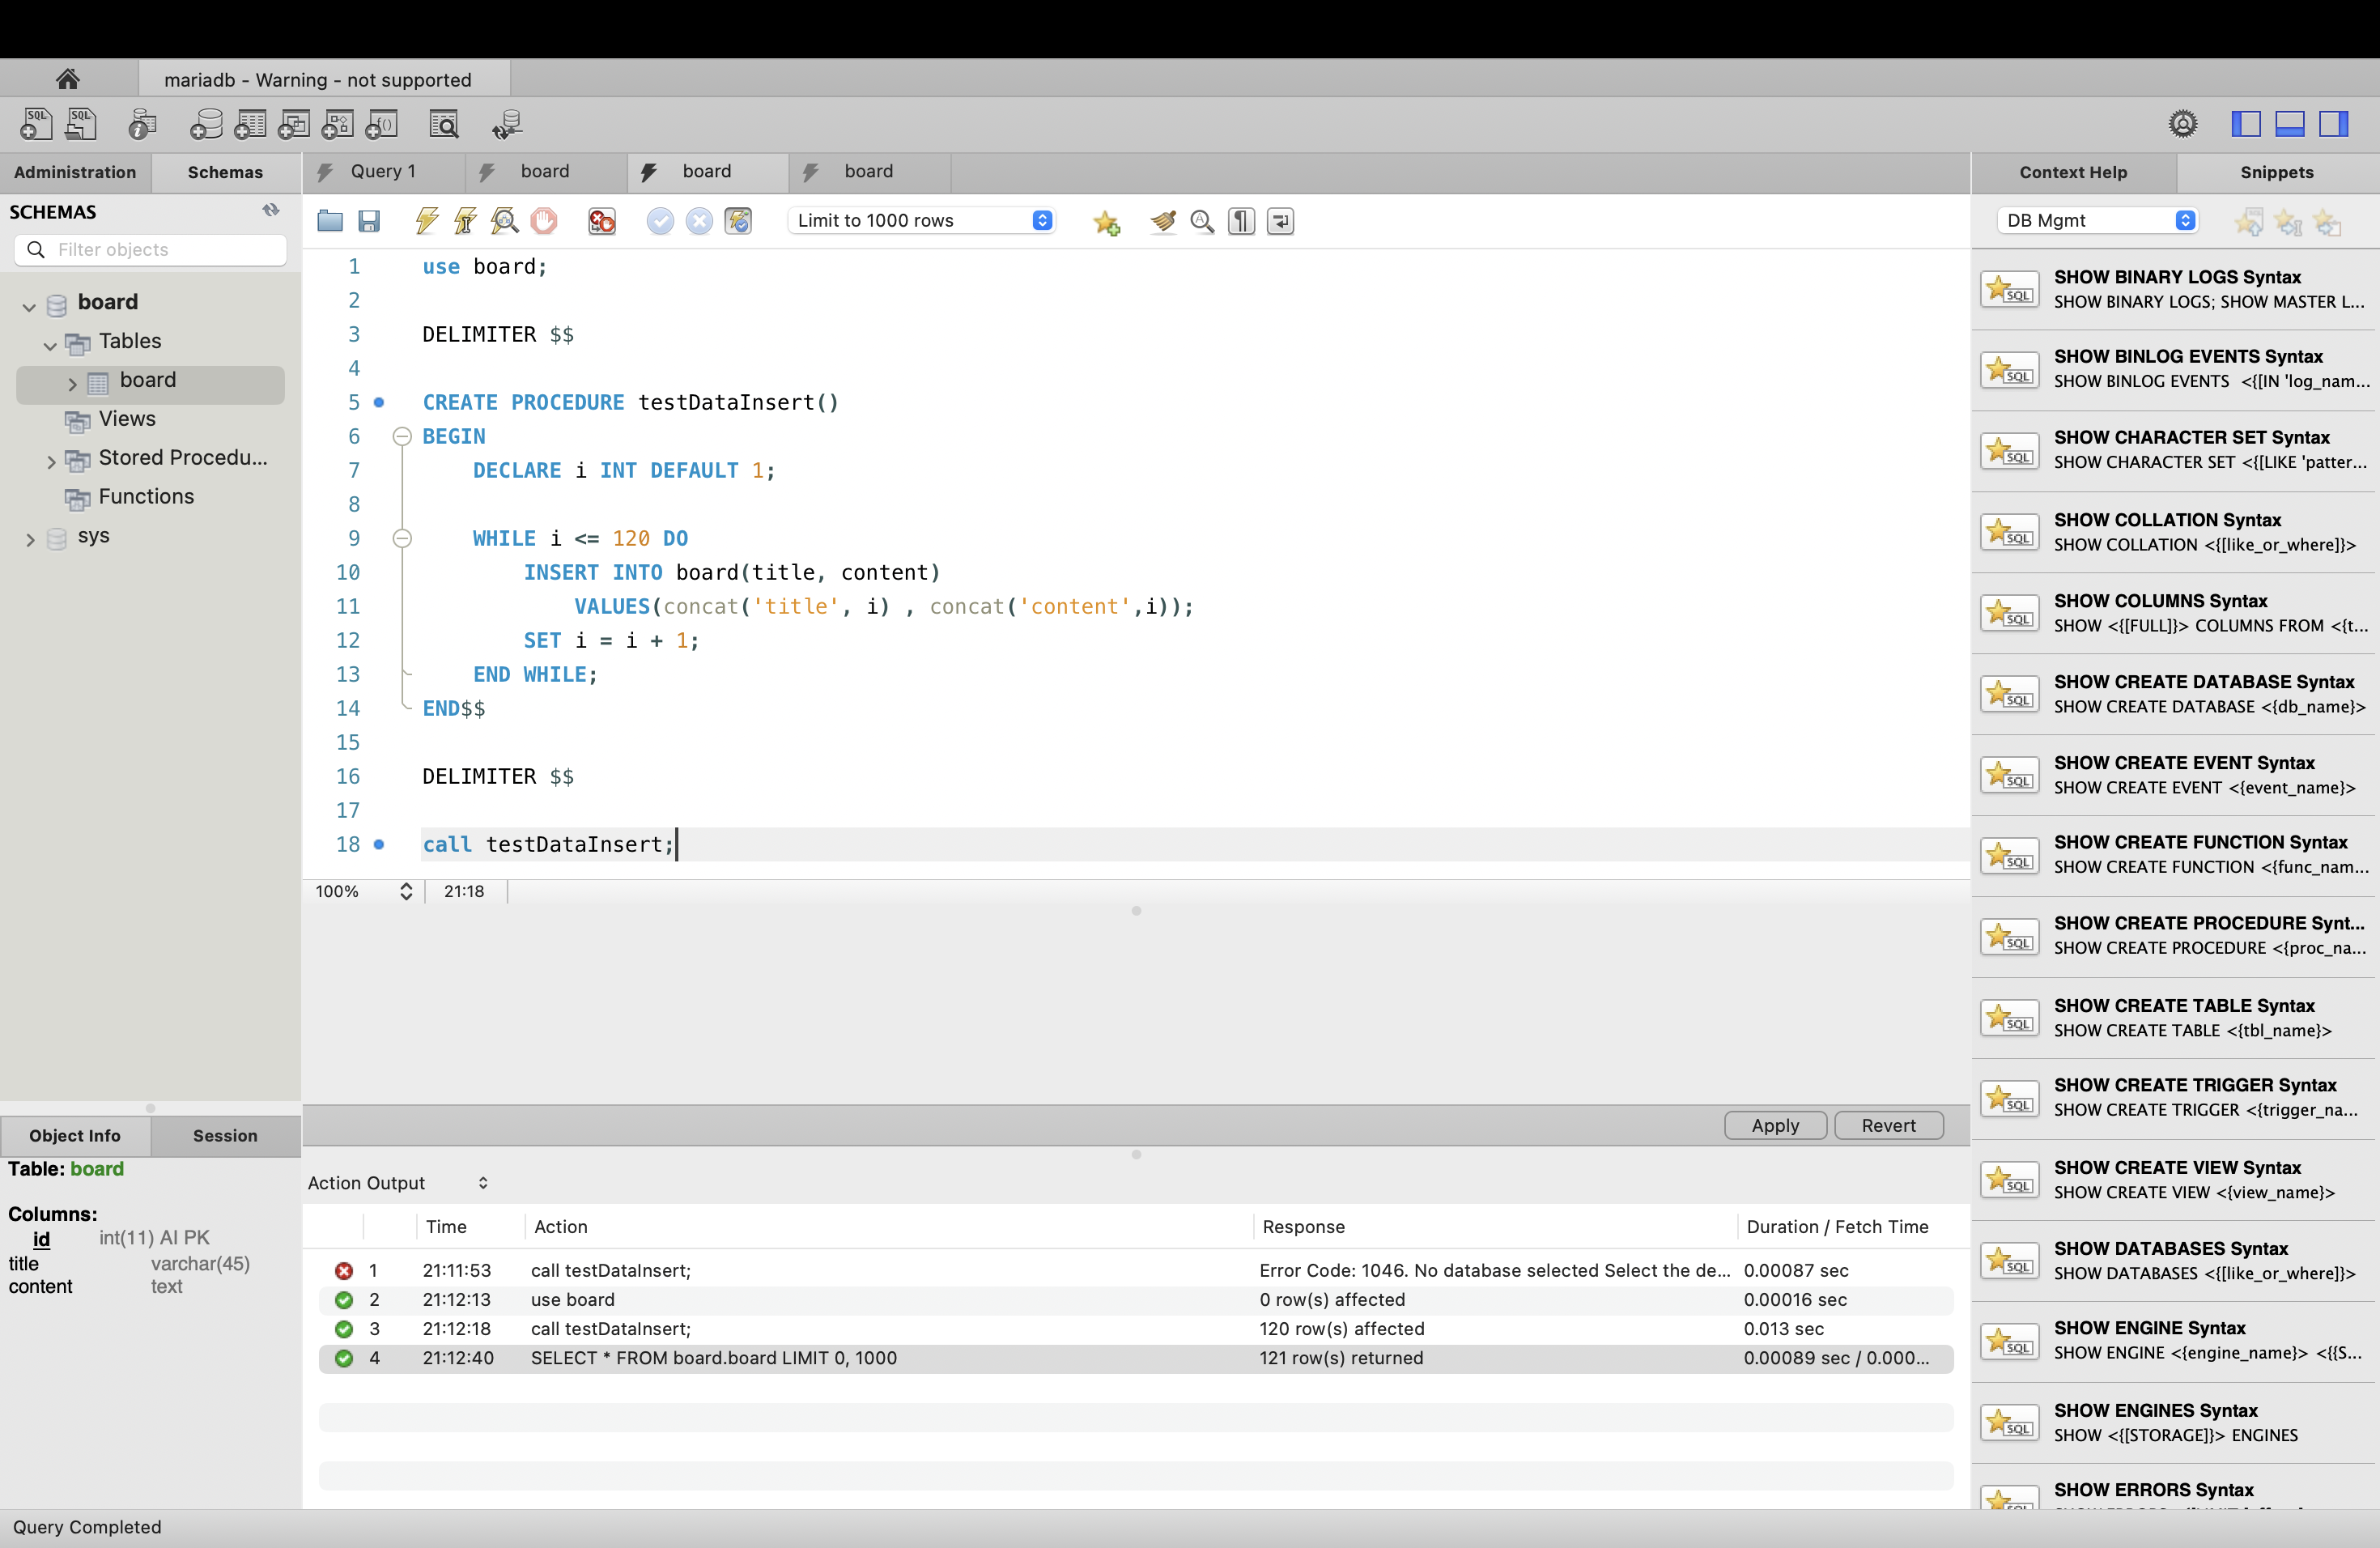Viewport: 2380px width, 1548px height.
Task: Toggle the right sidebar panel visibility
Action: click(2333, 124)
